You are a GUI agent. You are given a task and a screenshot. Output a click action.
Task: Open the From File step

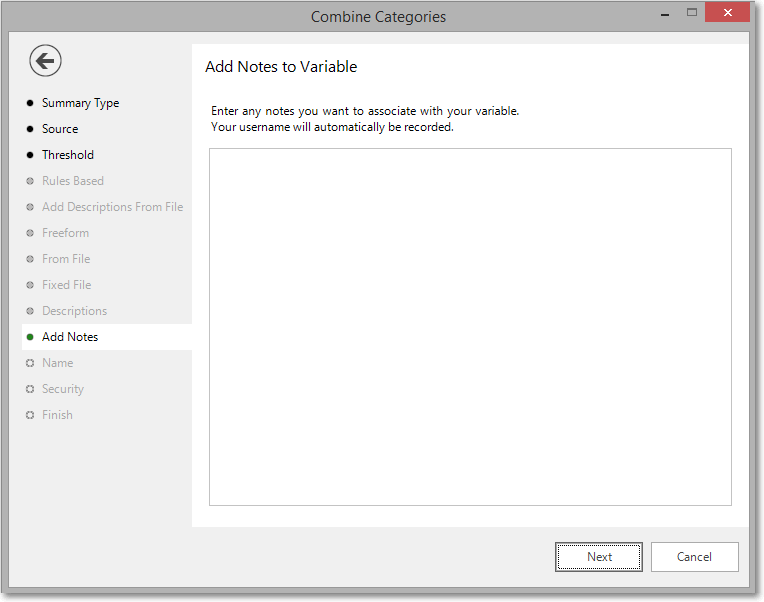[x=66, y=259]
